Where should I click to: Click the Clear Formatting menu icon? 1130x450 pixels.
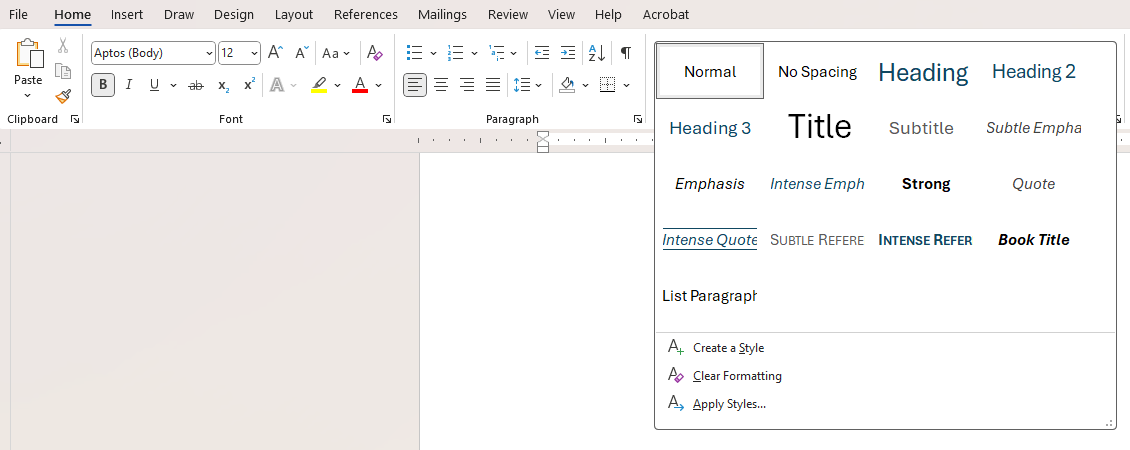coord(675,375)
